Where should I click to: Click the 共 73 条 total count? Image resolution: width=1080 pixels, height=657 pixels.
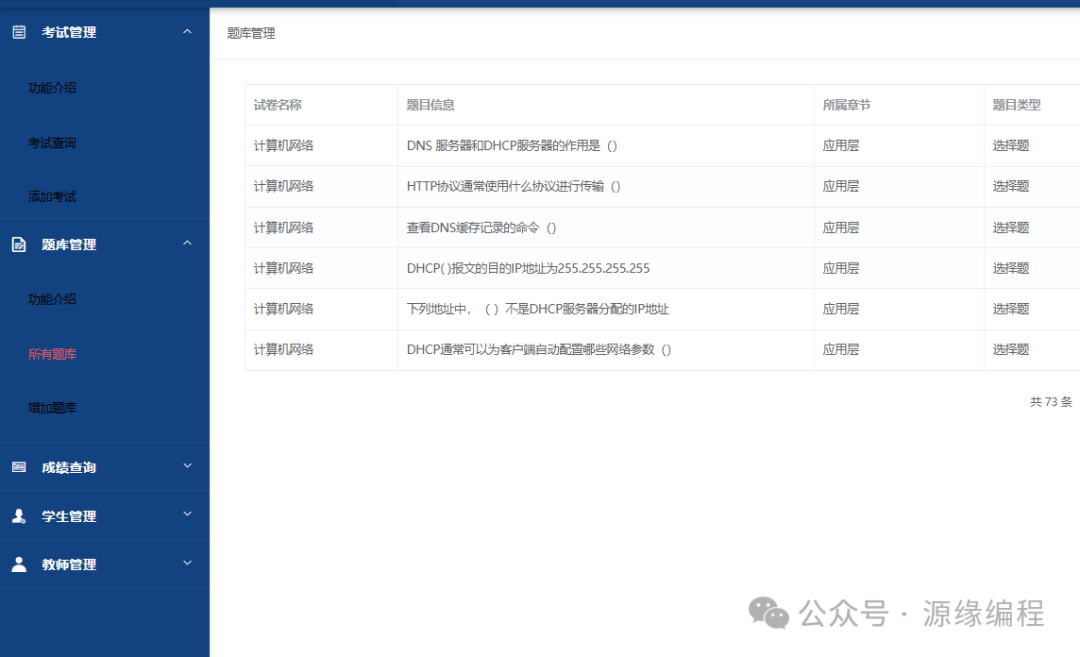coord(1051,402)
